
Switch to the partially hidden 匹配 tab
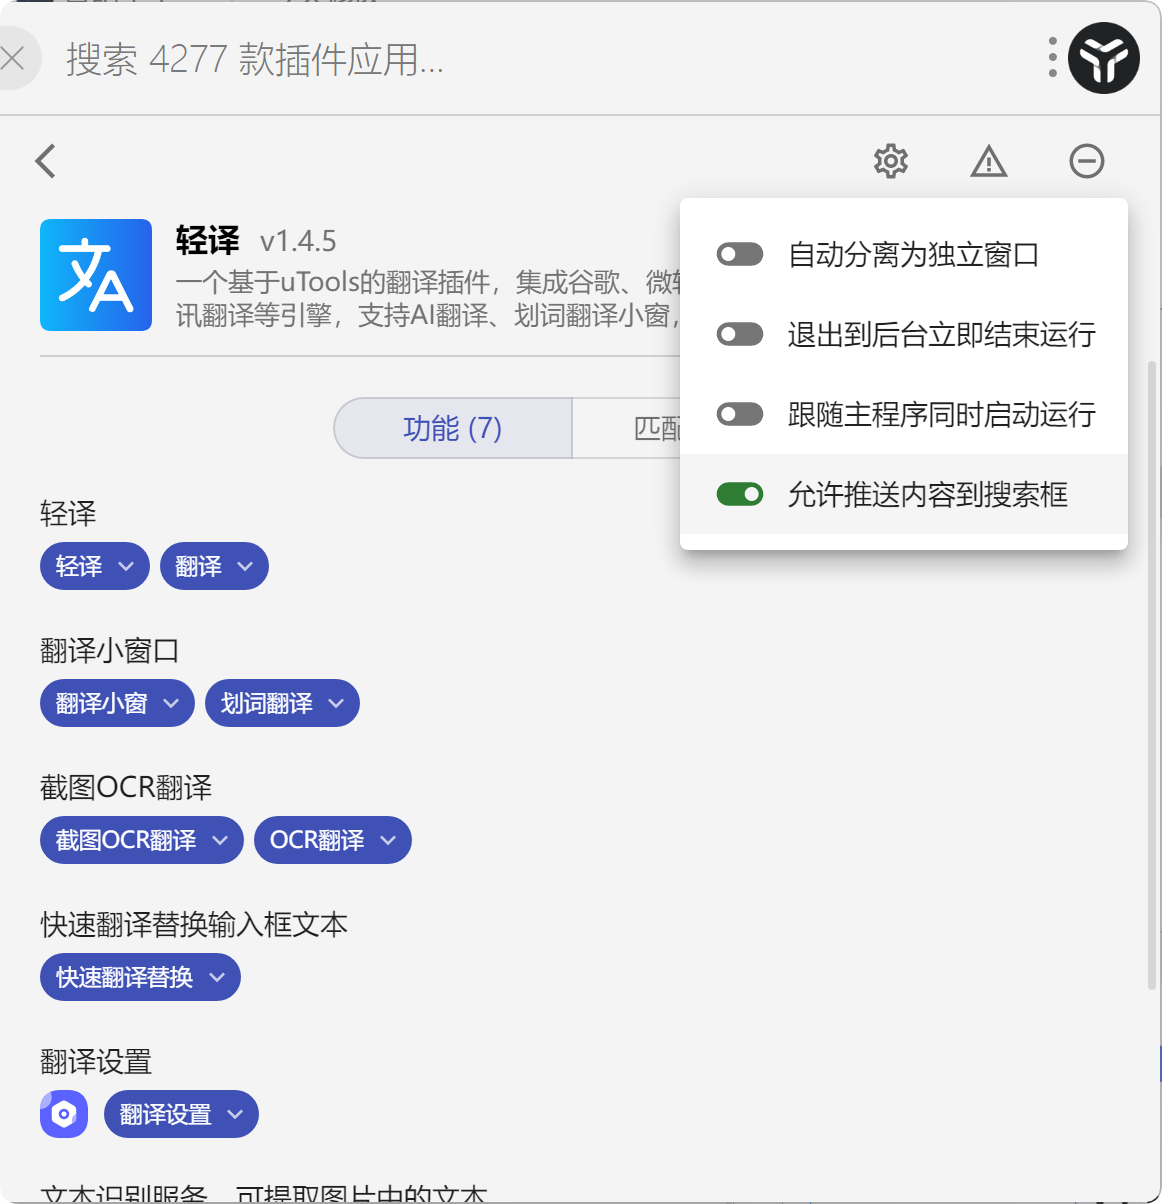pyautogui.click(x=627, y=428)
